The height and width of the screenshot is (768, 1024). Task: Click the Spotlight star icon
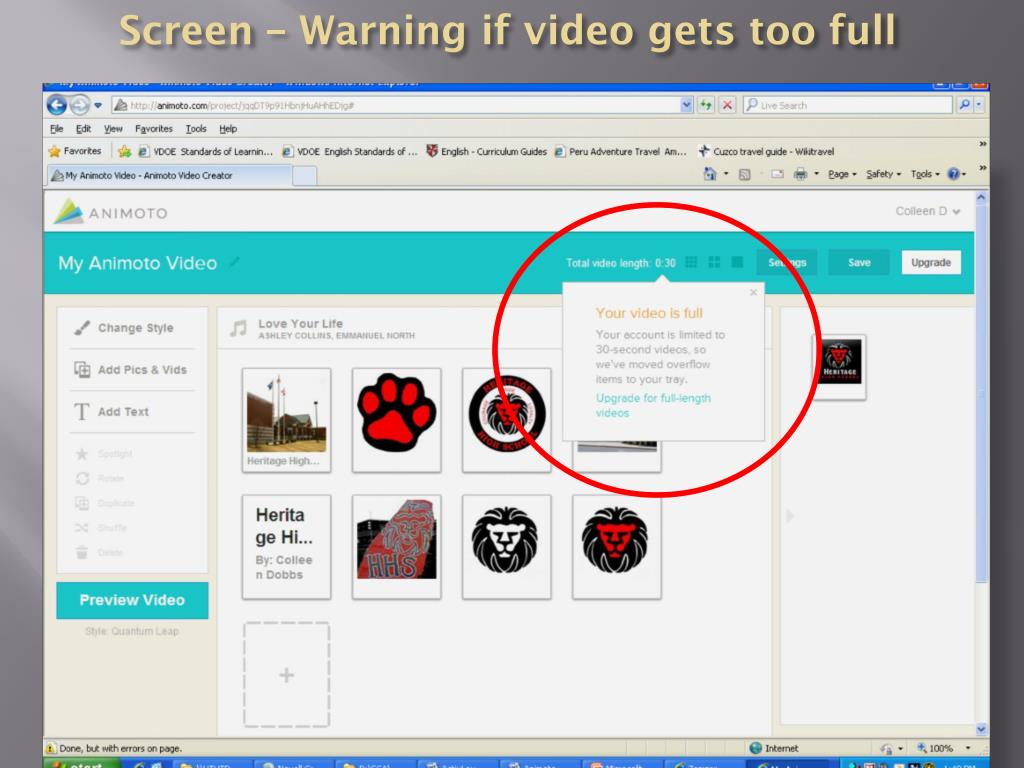click(82, 454)
